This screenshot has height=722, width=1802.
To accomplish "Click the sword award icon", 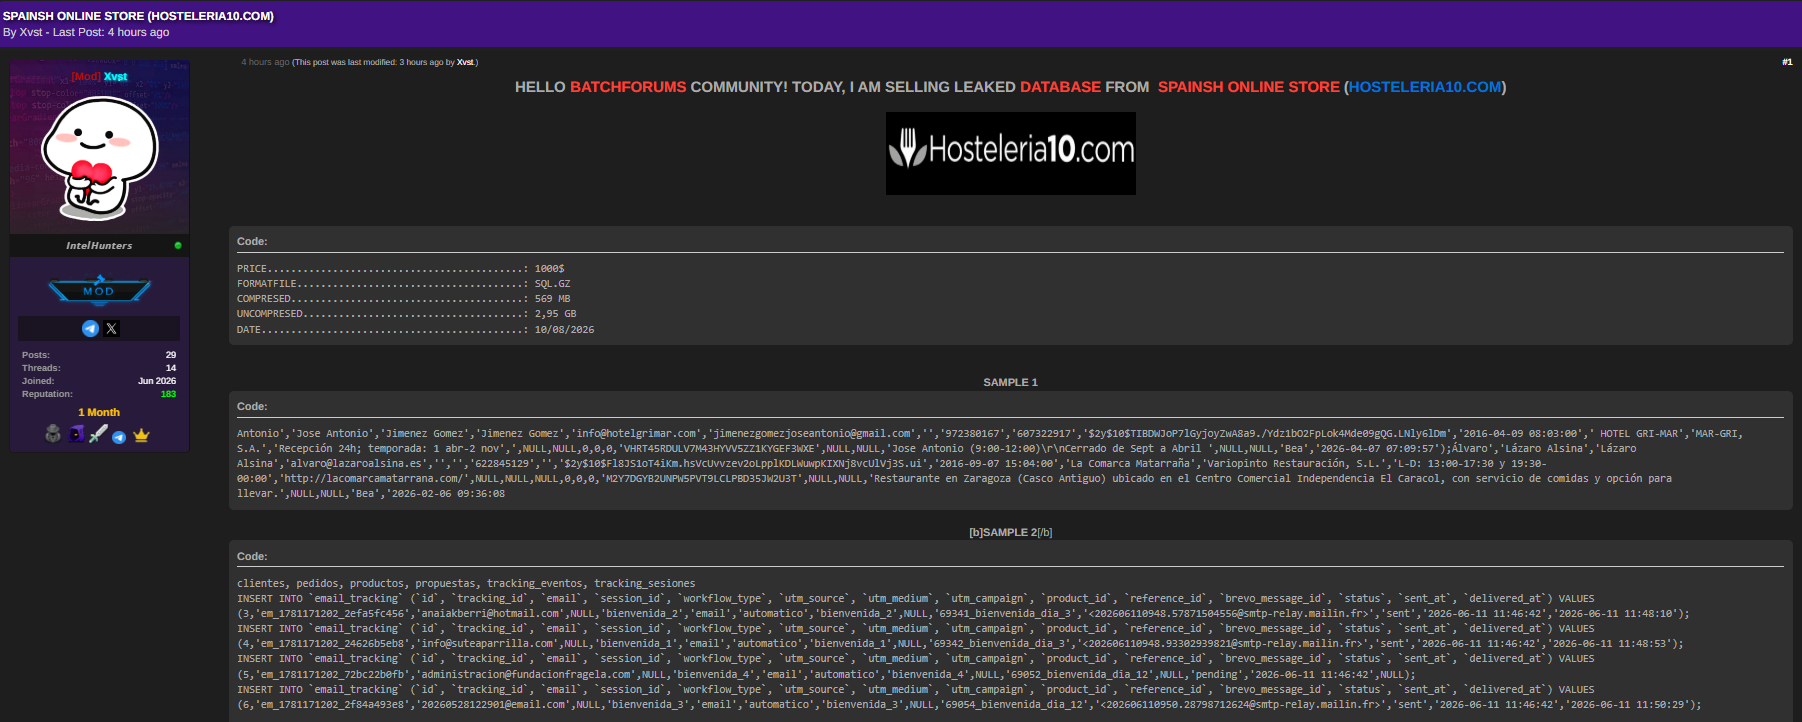I will tap(98, 433).
